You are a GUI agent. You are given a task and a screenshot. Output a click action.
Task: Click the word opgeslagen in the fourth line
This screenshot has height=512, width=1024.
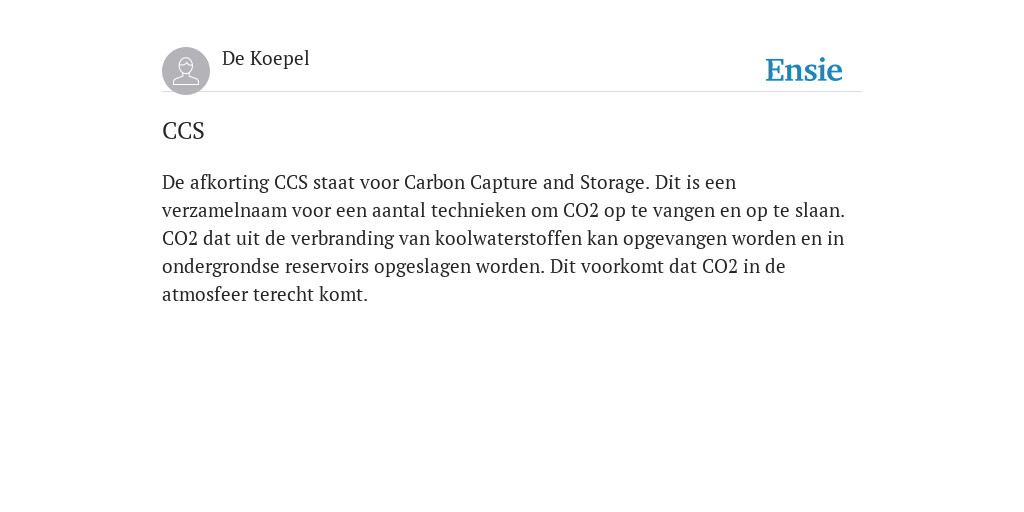(x=422, y=267)
